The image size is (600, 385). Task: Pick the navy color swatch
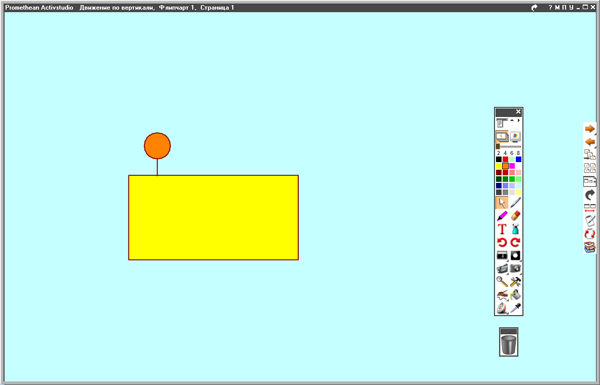[x=499, y=186]
